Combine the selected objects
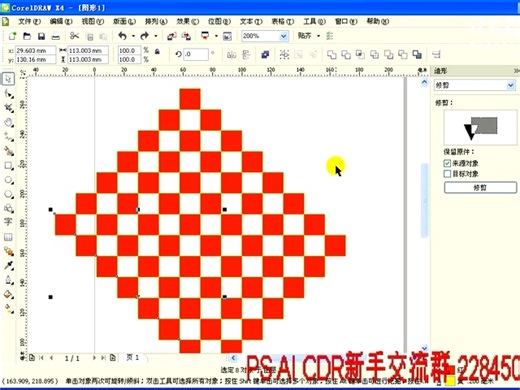The width and height of the screenshot is (520, 390). pos(265,54)
